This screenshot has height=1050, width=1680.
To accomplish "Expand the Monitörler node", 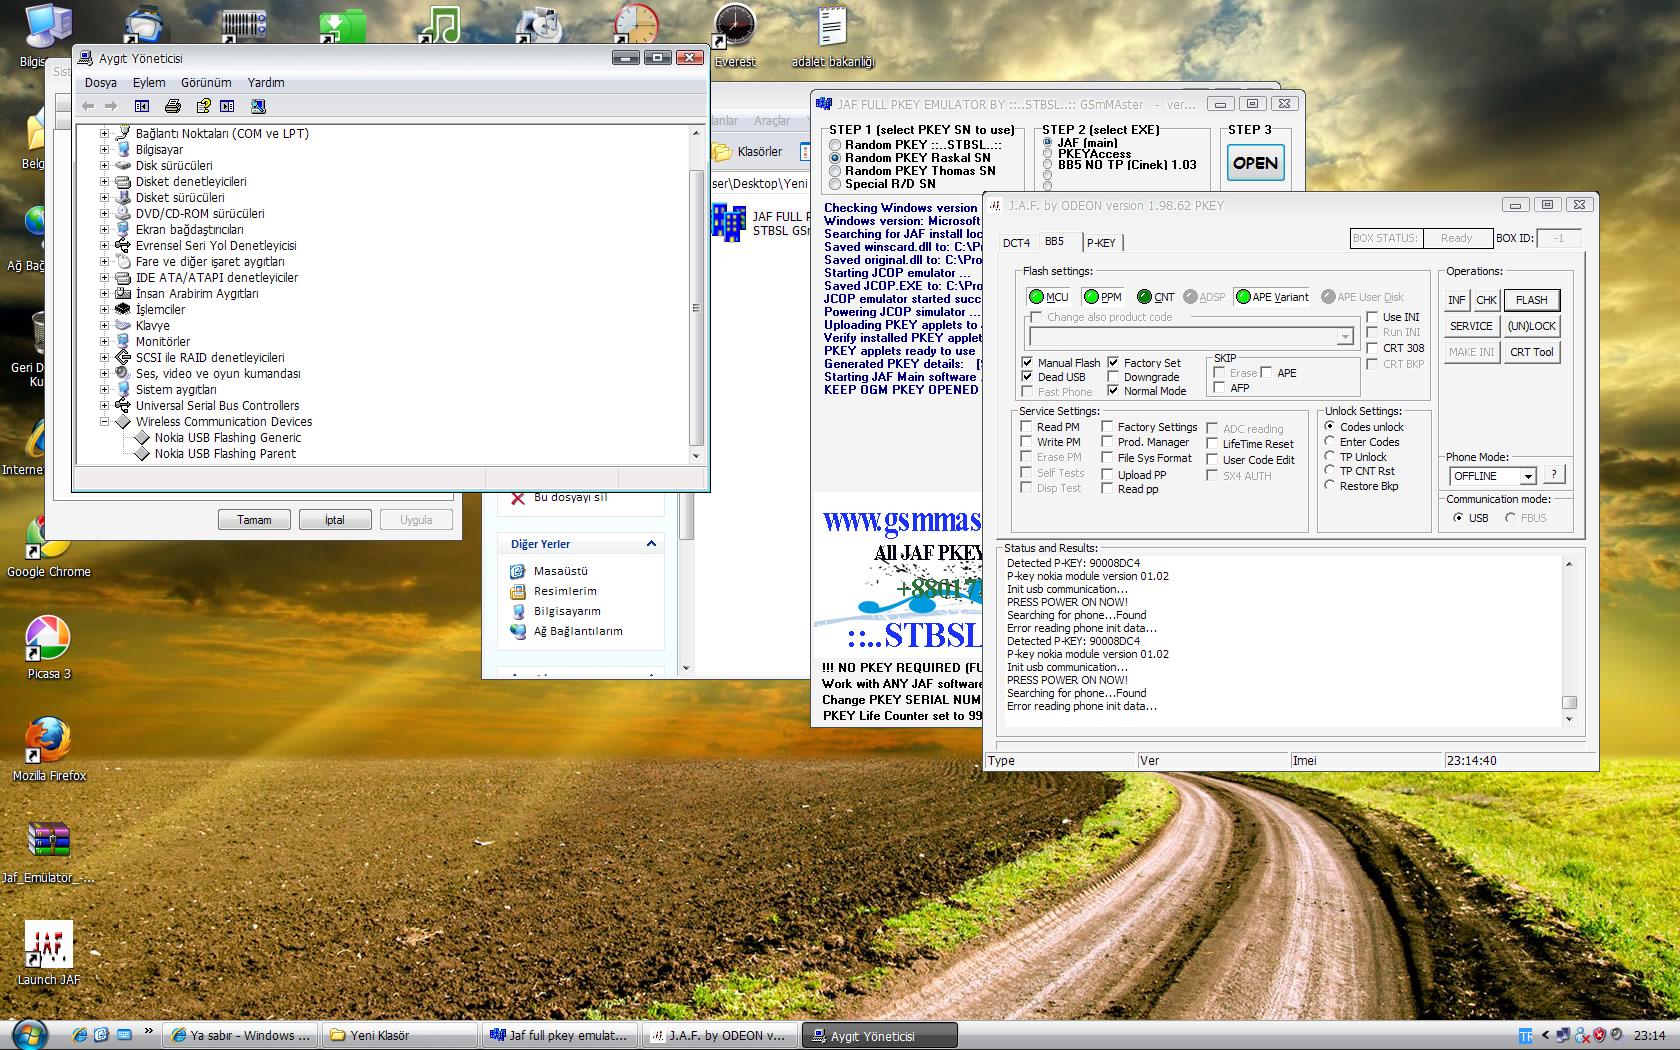I will point(104,341).
